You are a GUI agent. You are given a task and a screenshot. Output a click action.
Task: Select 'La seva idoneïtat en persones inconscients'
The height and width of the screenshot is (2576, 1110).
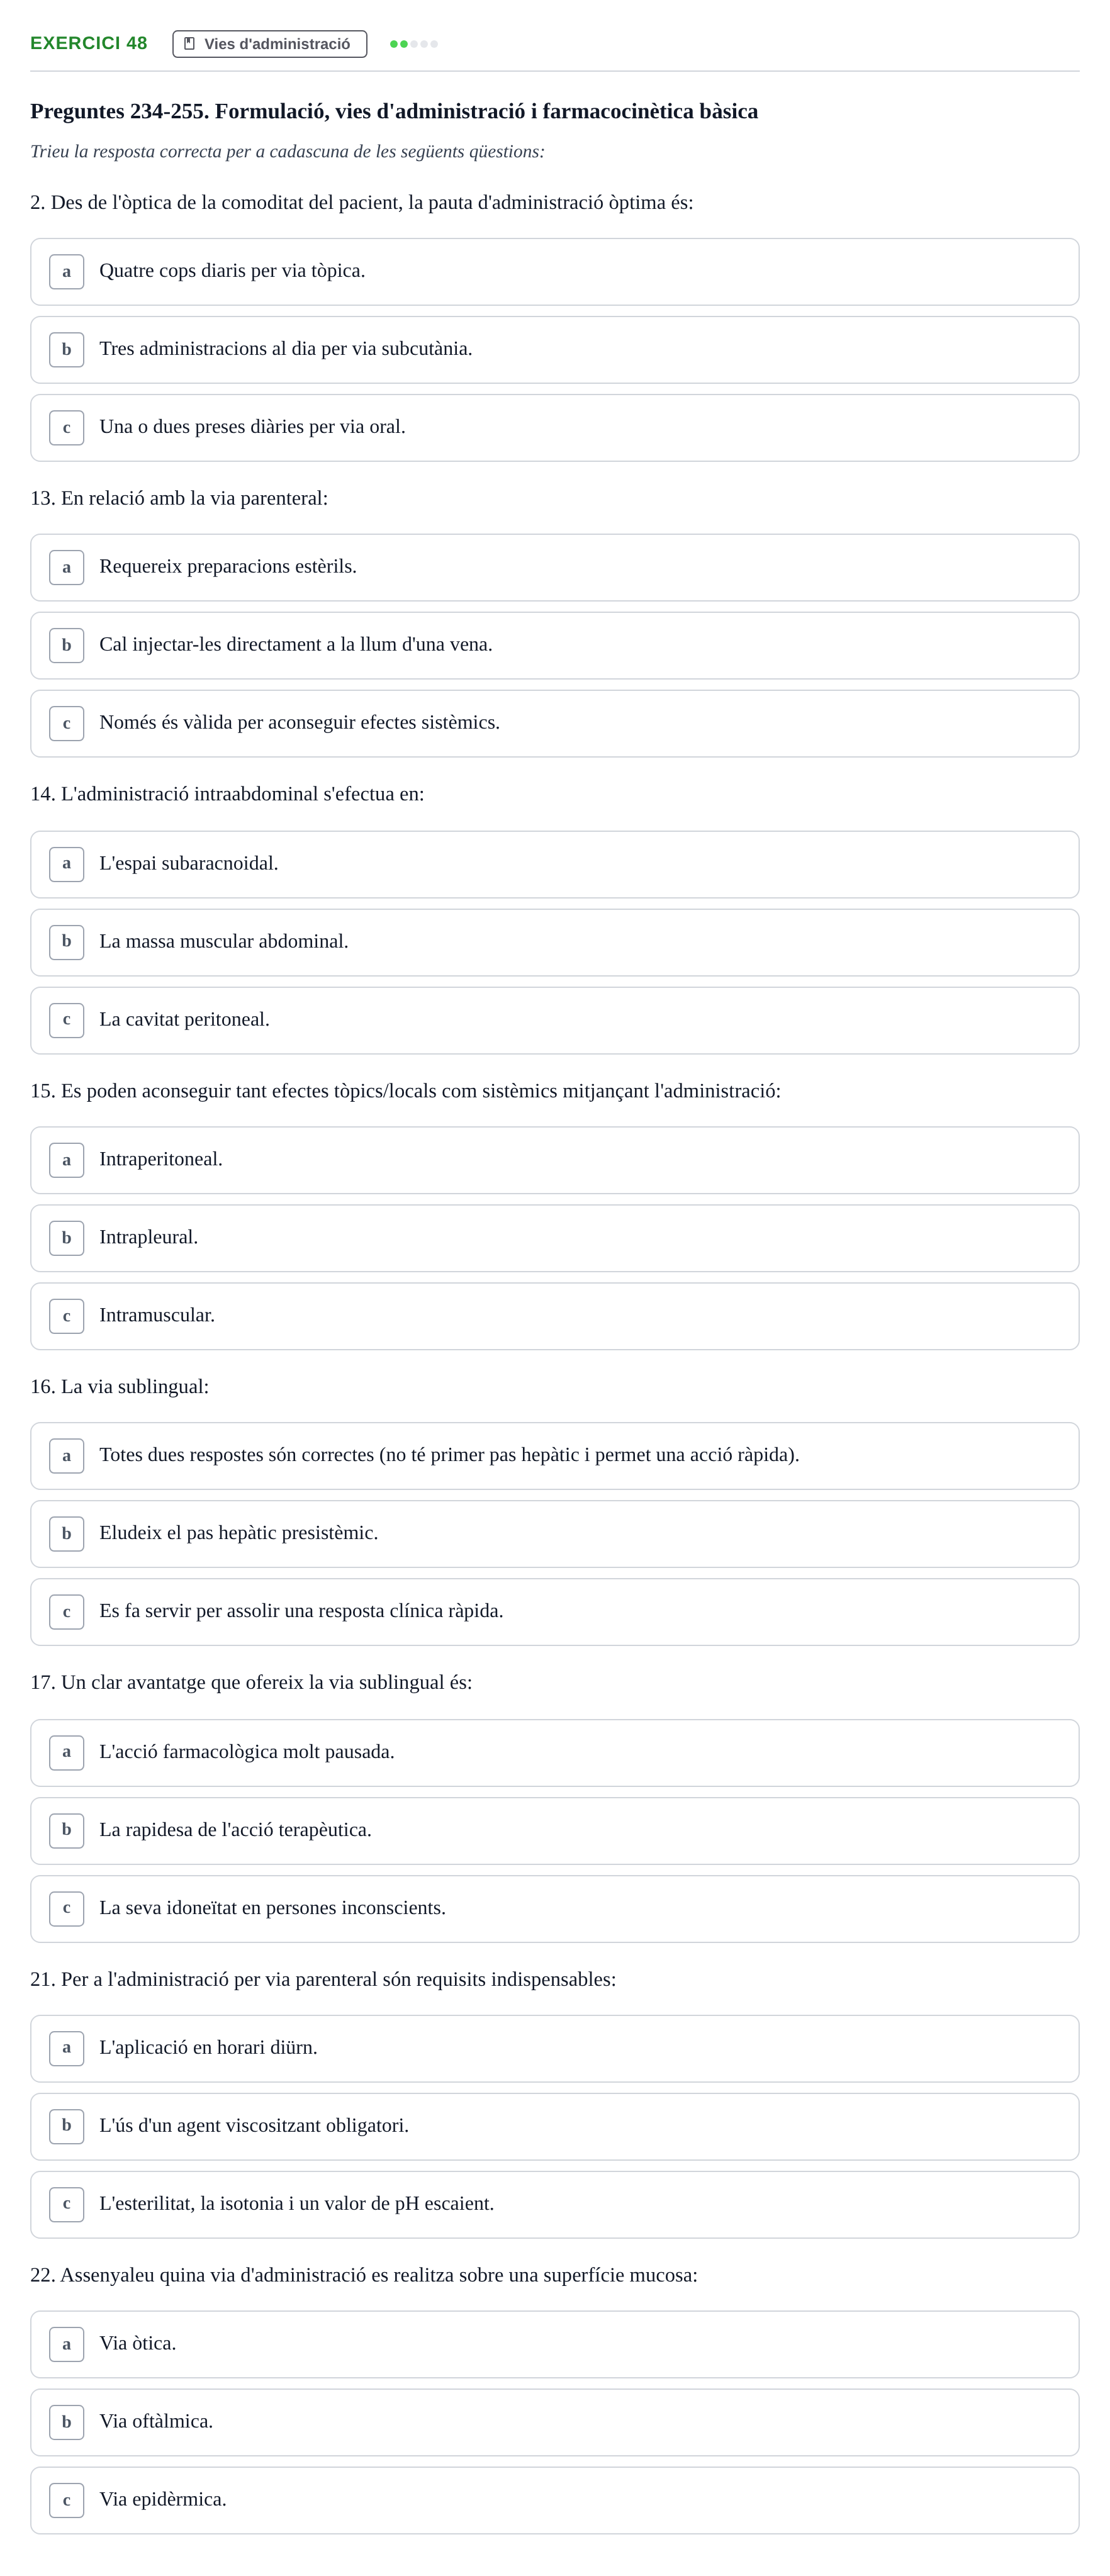tap(555, 1909)
